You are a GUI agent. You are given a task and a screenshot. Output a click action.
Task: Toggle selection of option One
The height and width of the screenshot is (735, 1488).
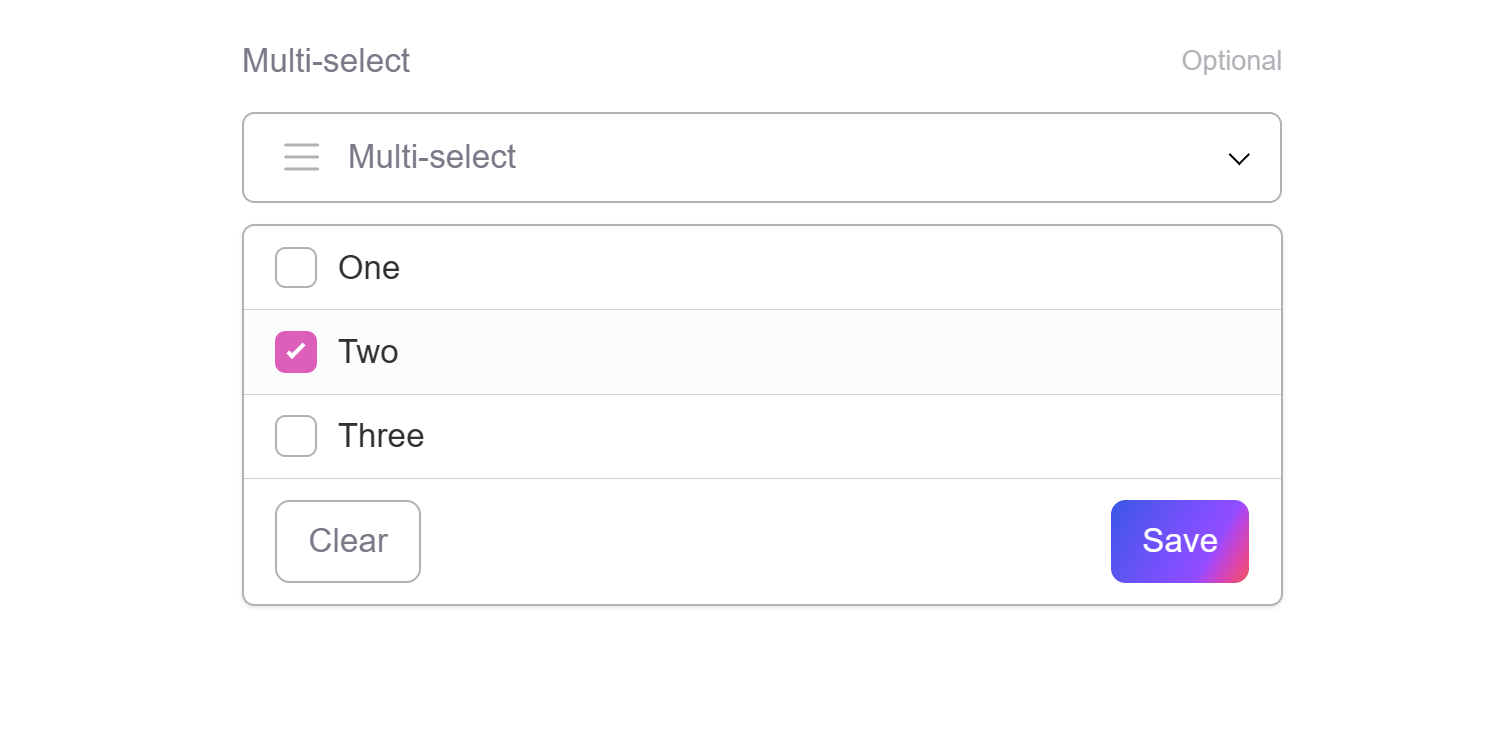click(x=296, y=267)
